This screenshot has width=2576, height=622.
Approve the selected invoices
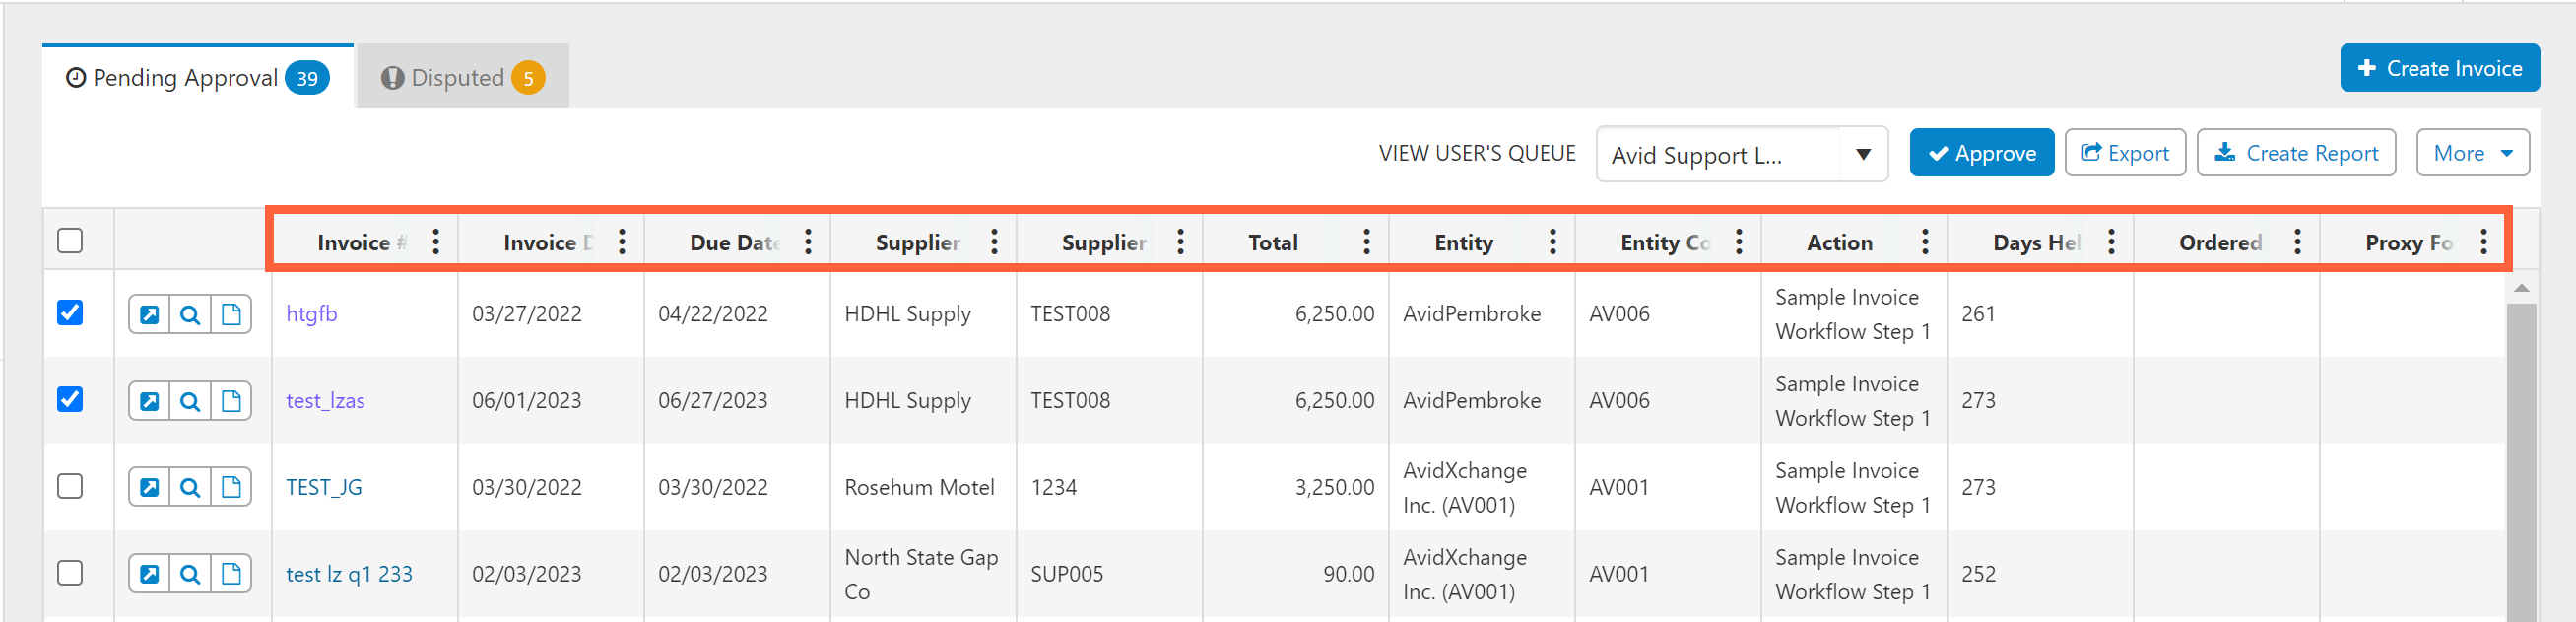(1980, 153)
